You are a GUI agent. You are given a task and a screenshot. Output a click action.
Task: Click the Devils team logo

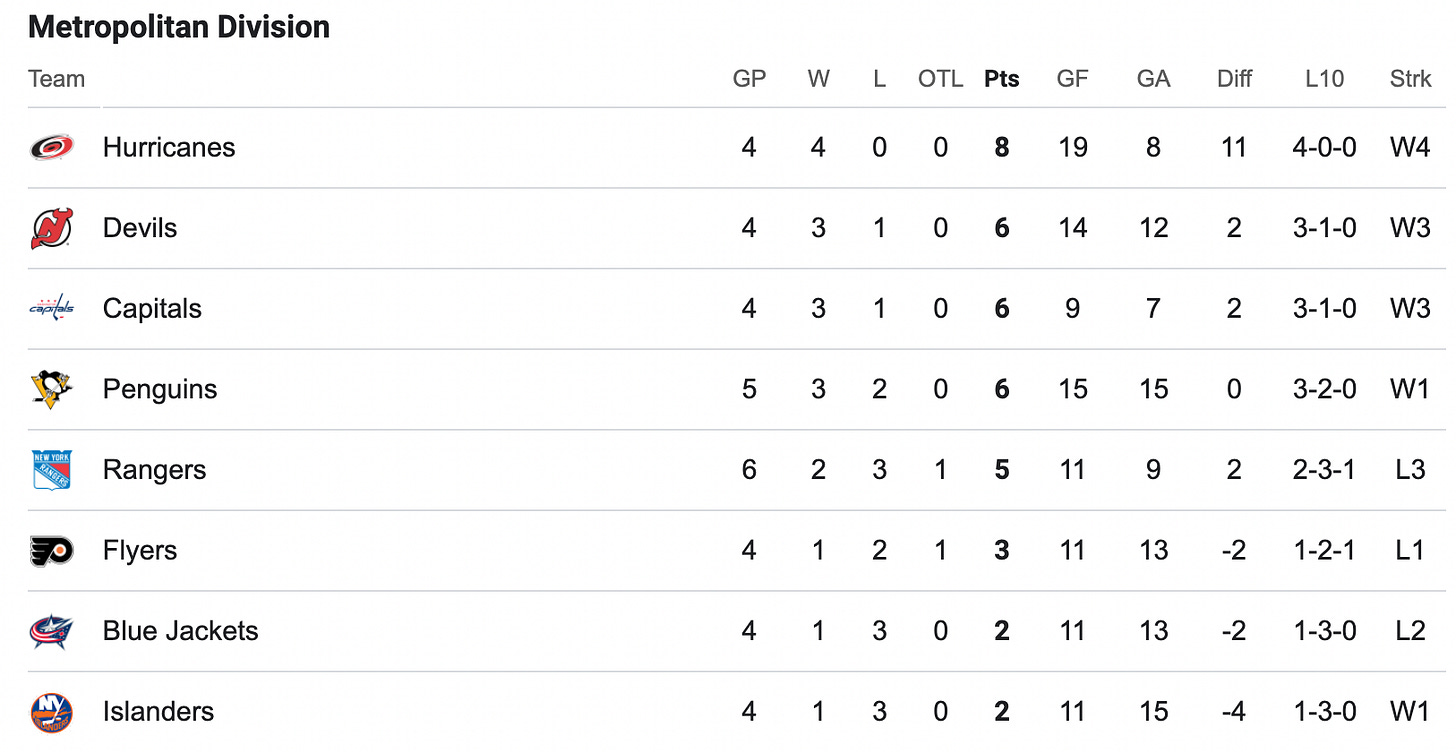[x=51, y=228]
